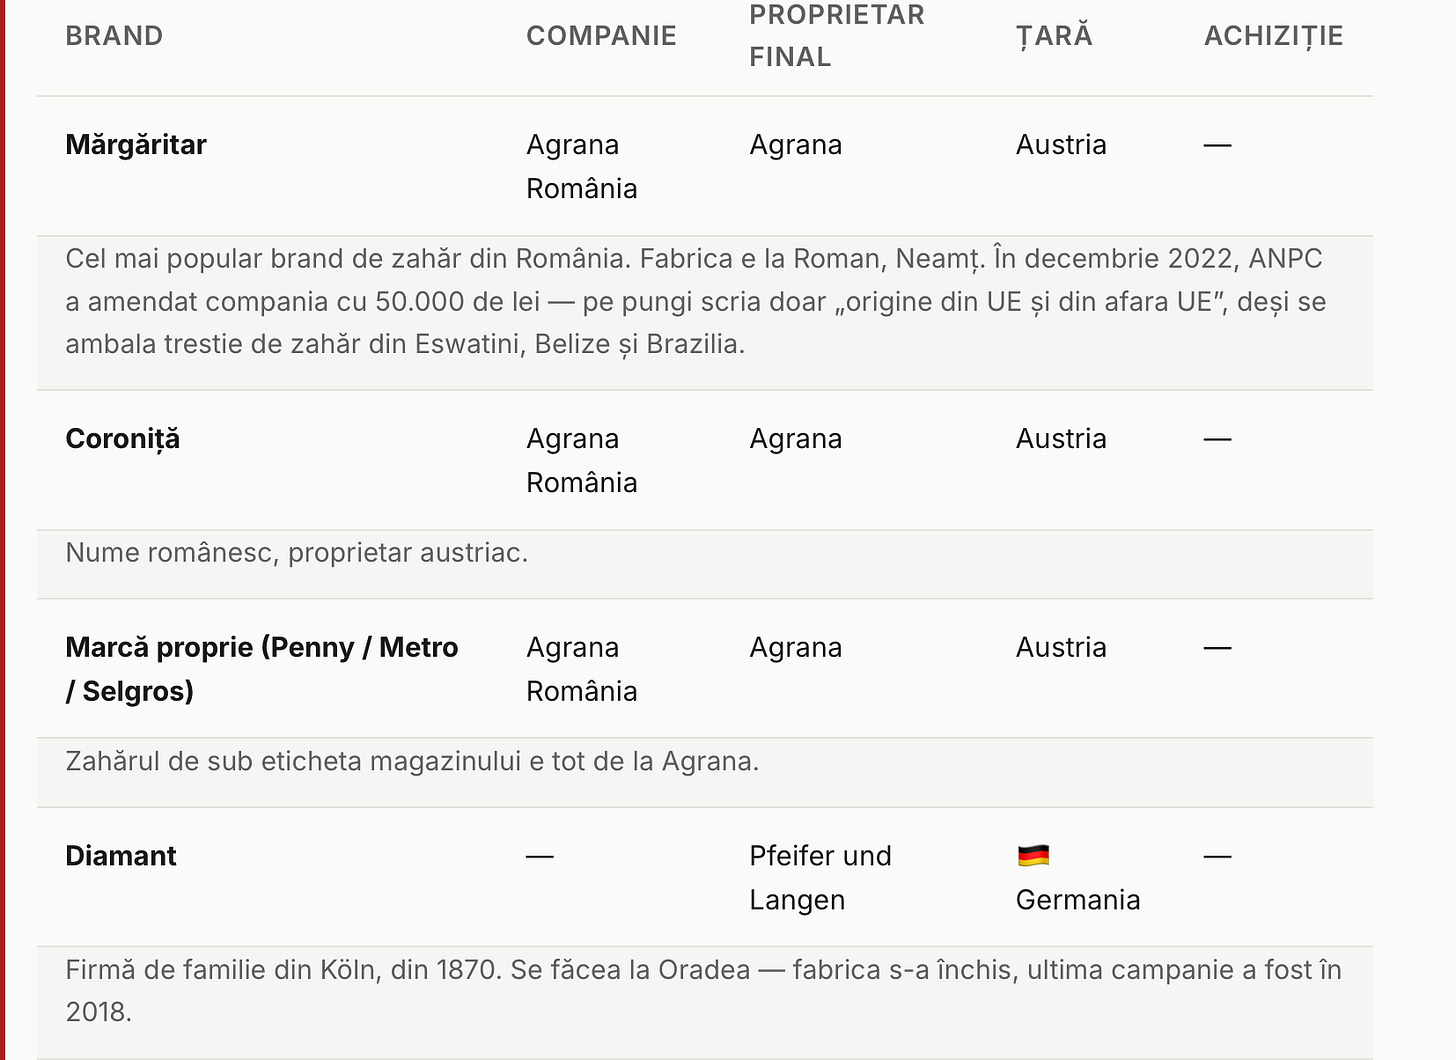
Task: Select the Mărgăritar brand name
Action: tap(136, 145)
